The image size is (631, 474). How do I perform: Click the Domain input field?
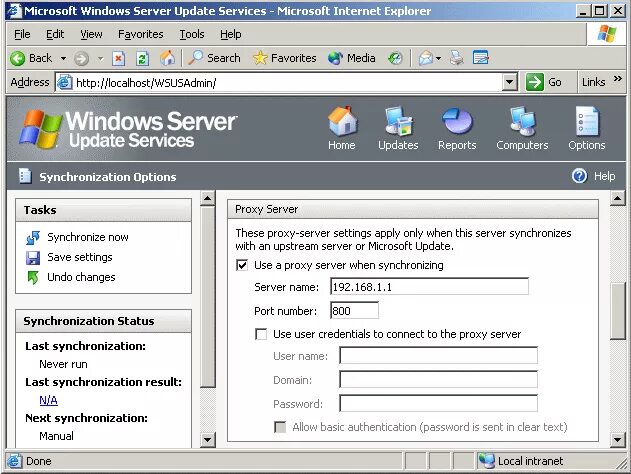(439, 380)
